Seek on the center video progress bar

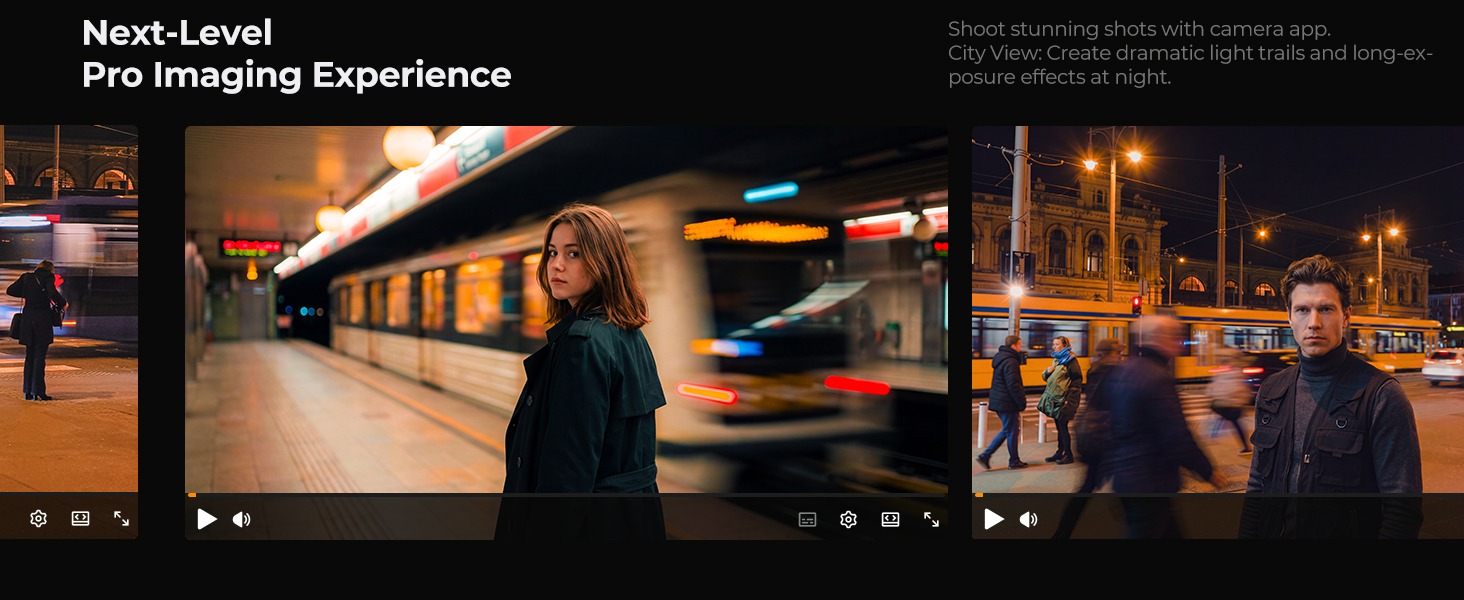(567, 495)
